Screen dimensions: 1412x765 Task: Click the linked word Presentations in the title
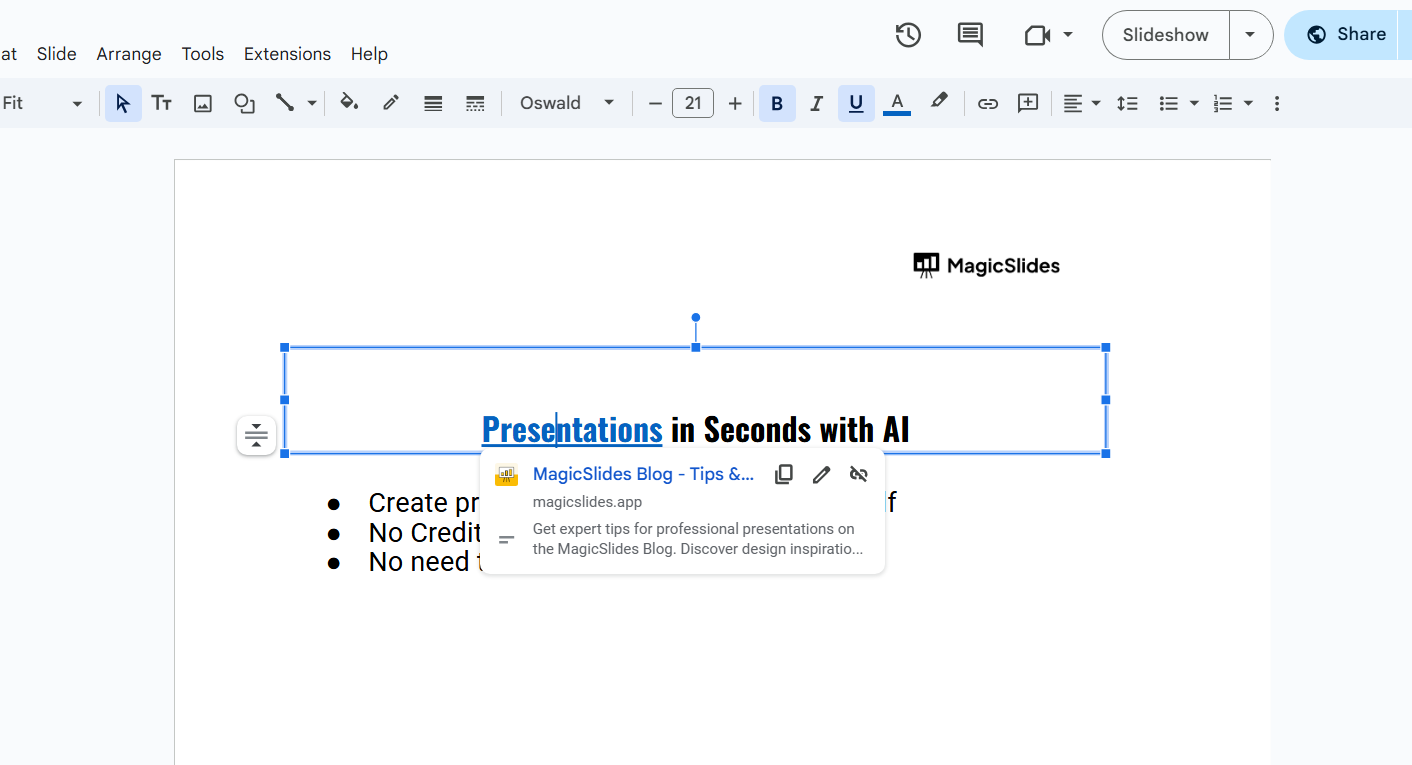[572, 429]
